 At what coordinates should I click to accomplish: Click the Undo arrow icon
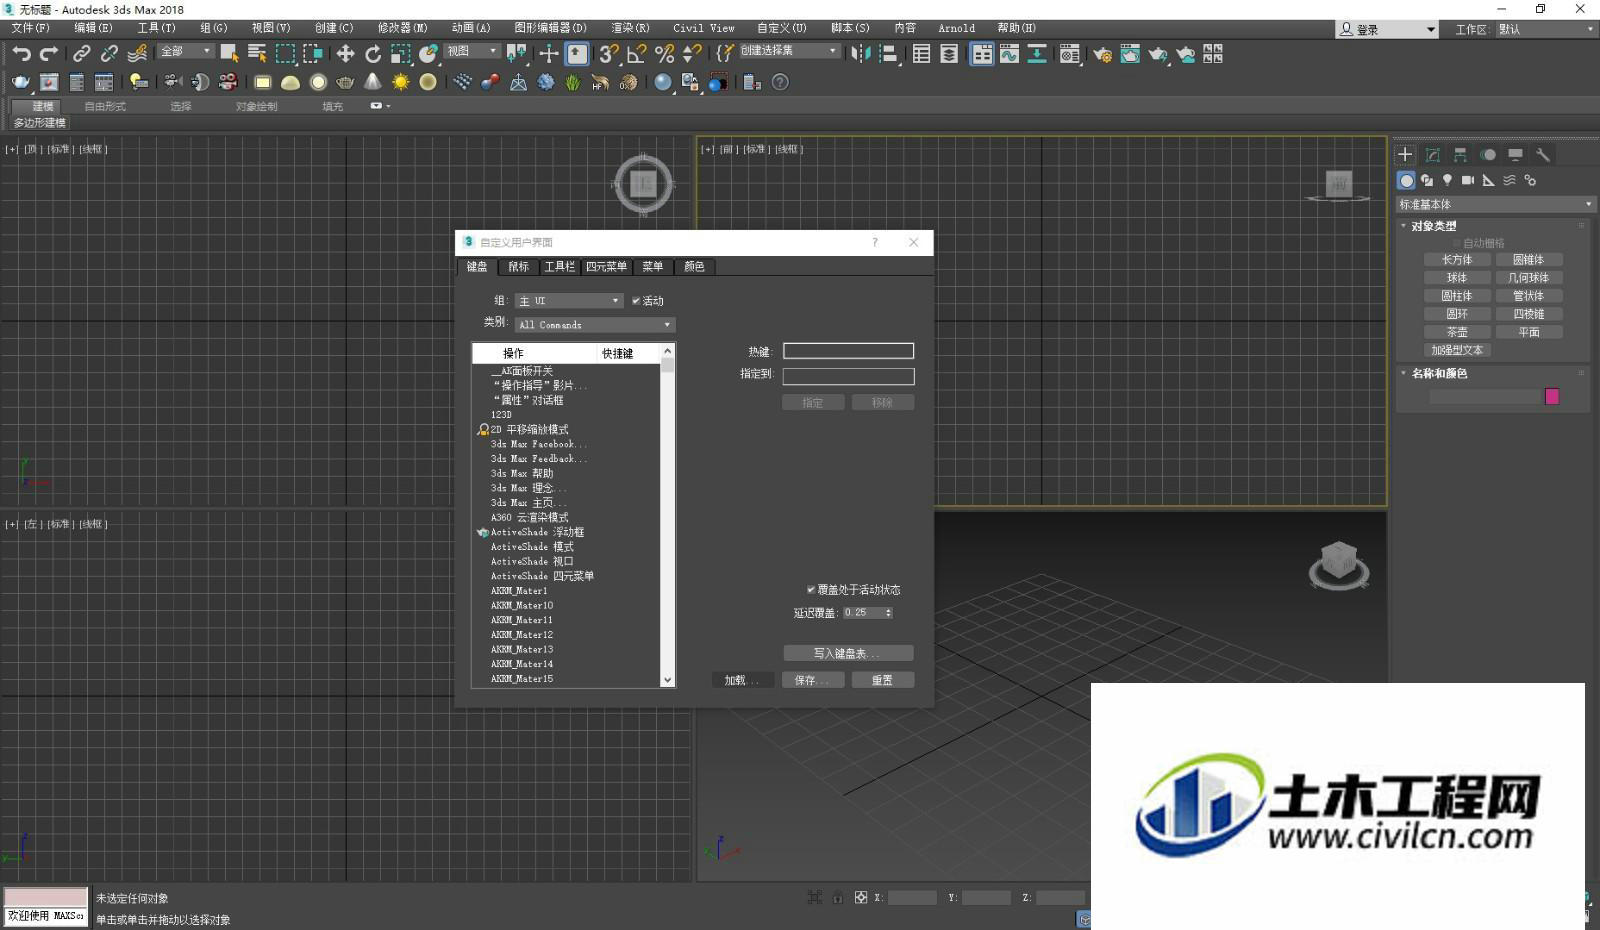click(x=22, y=54)
